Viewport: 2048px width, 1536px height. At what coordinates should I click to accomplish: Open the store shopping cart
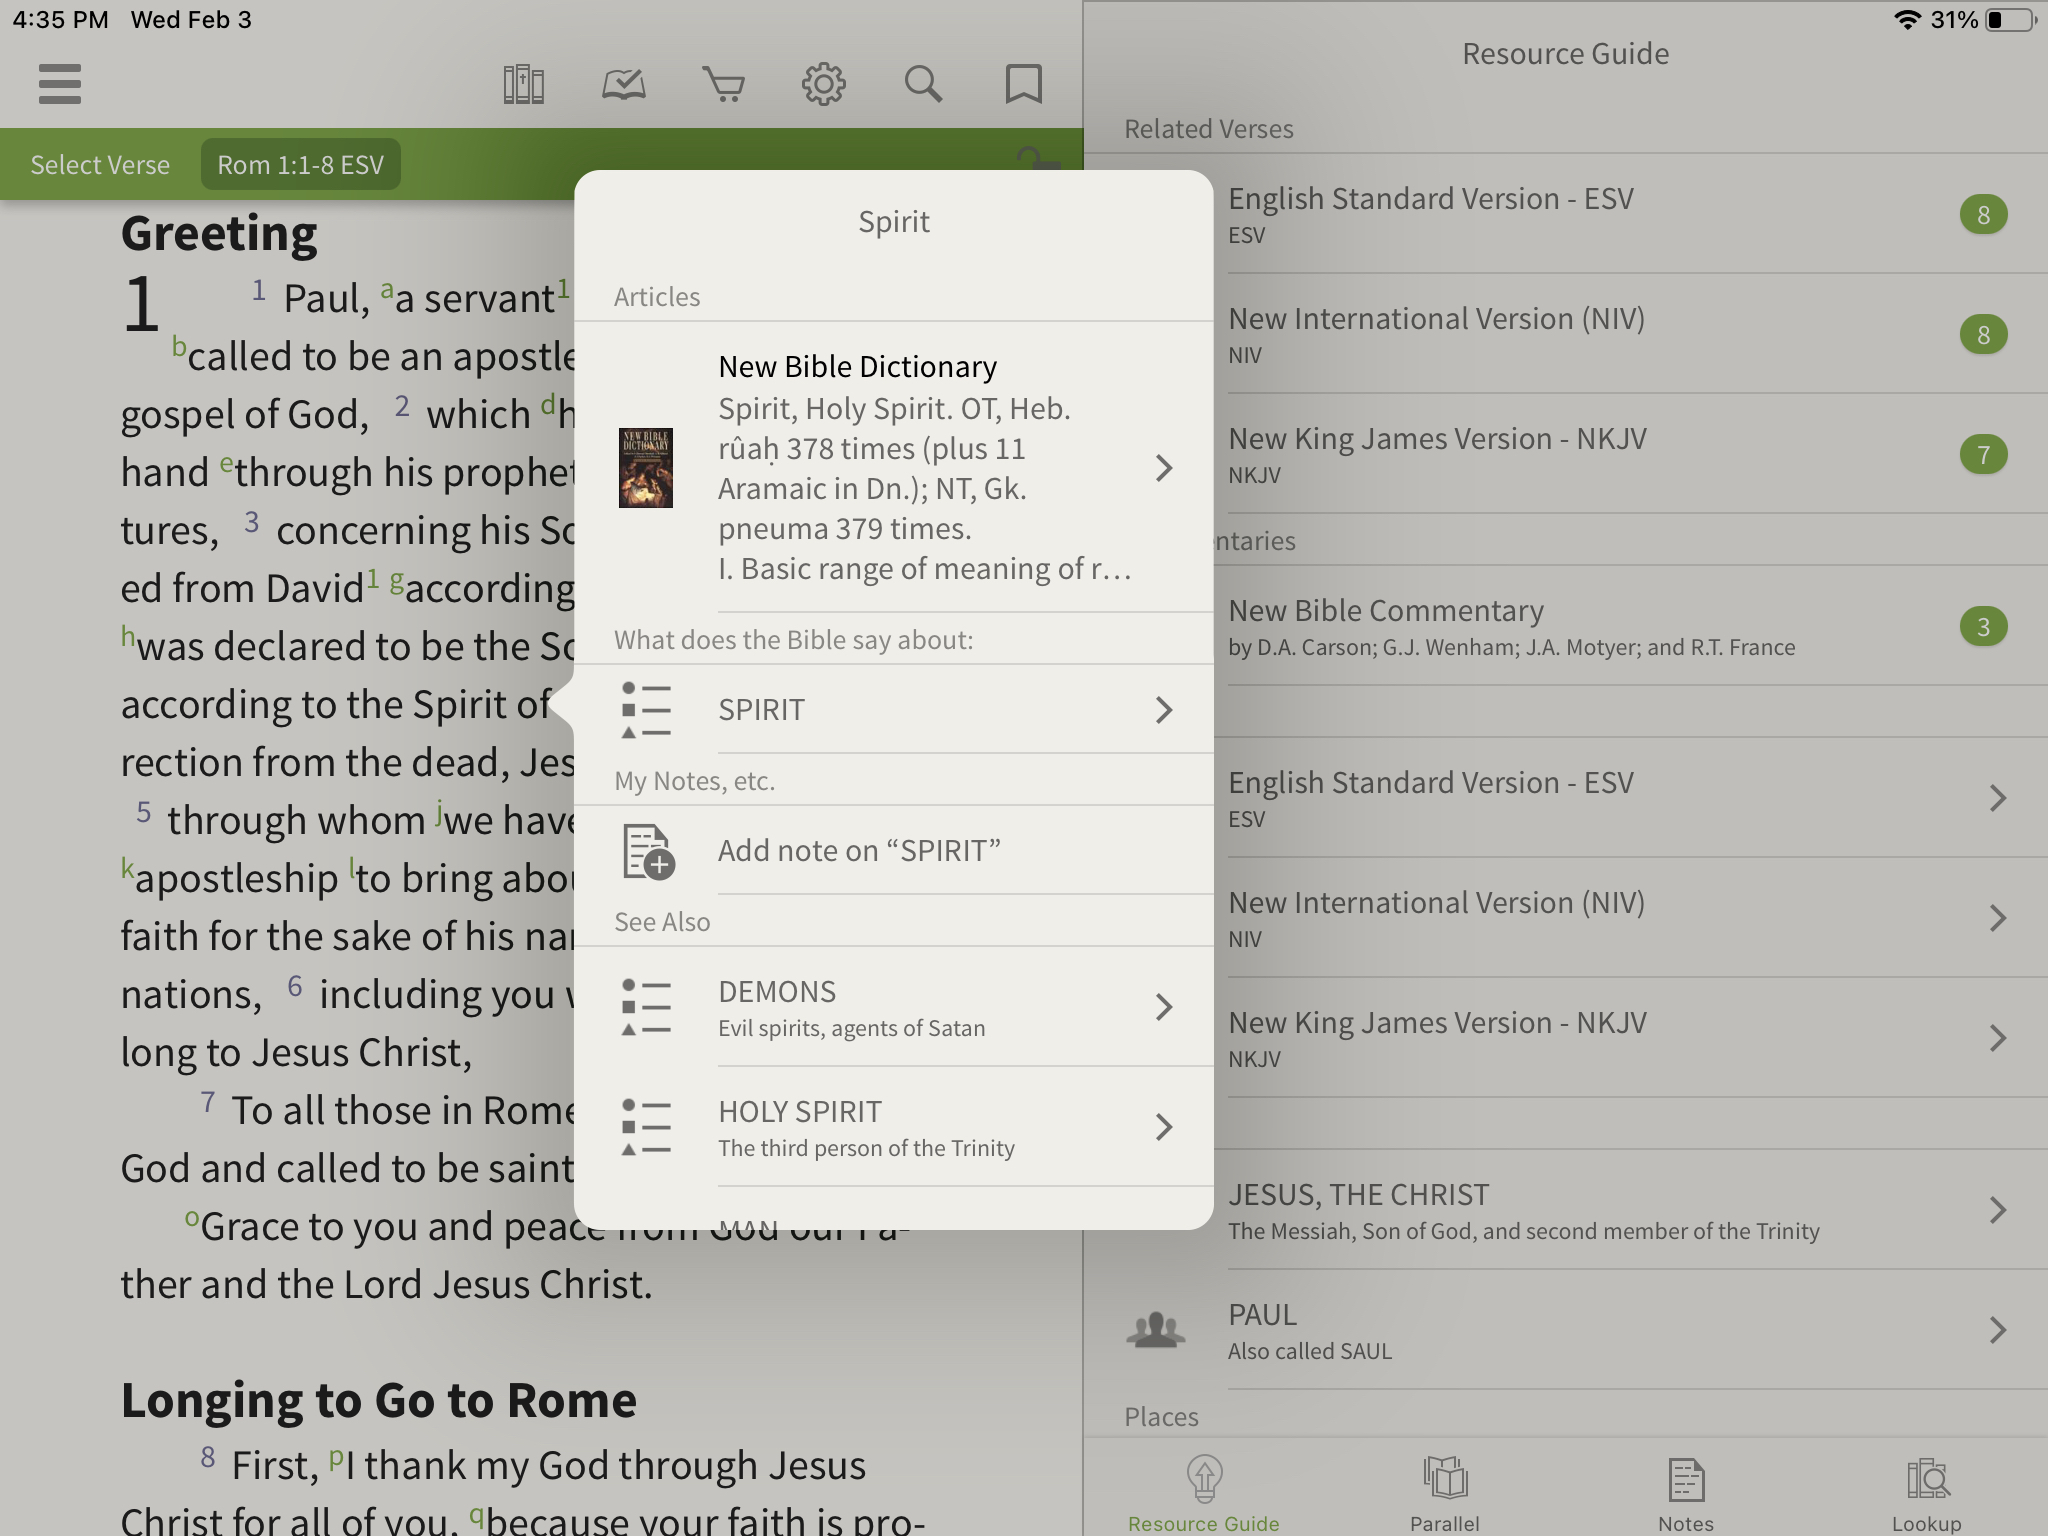tap(723, 85)
